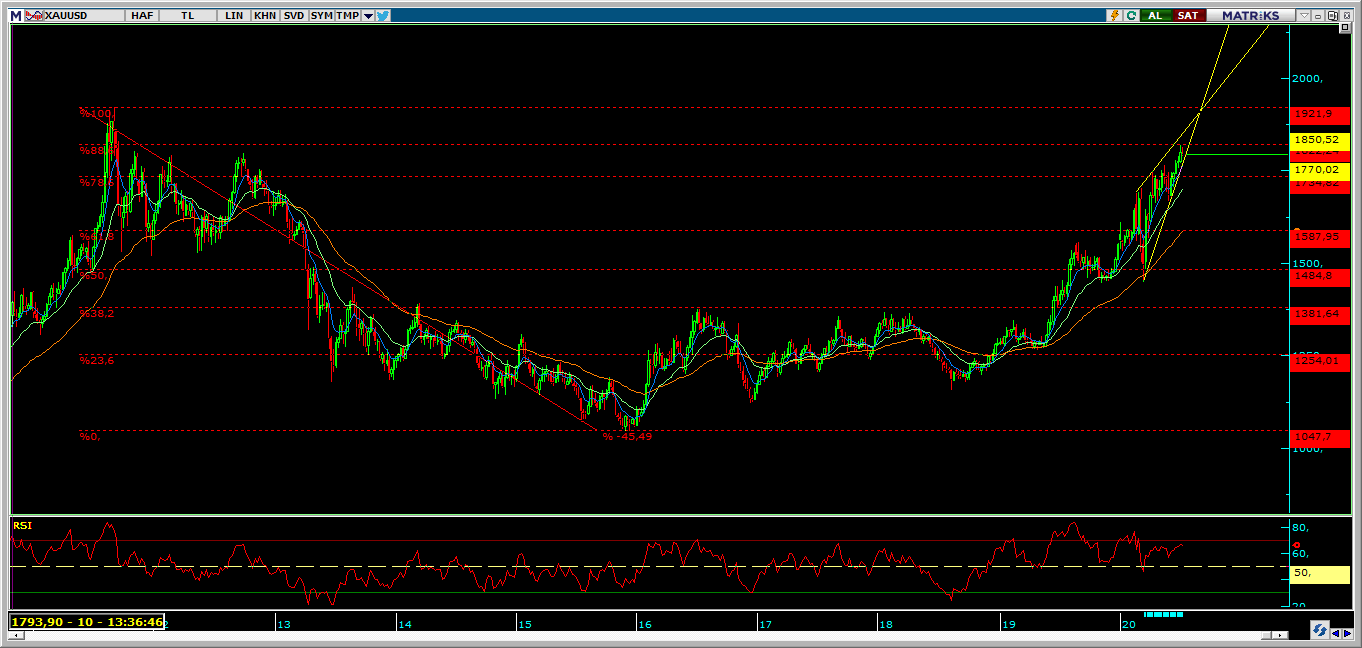Click the MATRIKS logo button
This screenshot has width=1362, height=648.
[1250, 15]
